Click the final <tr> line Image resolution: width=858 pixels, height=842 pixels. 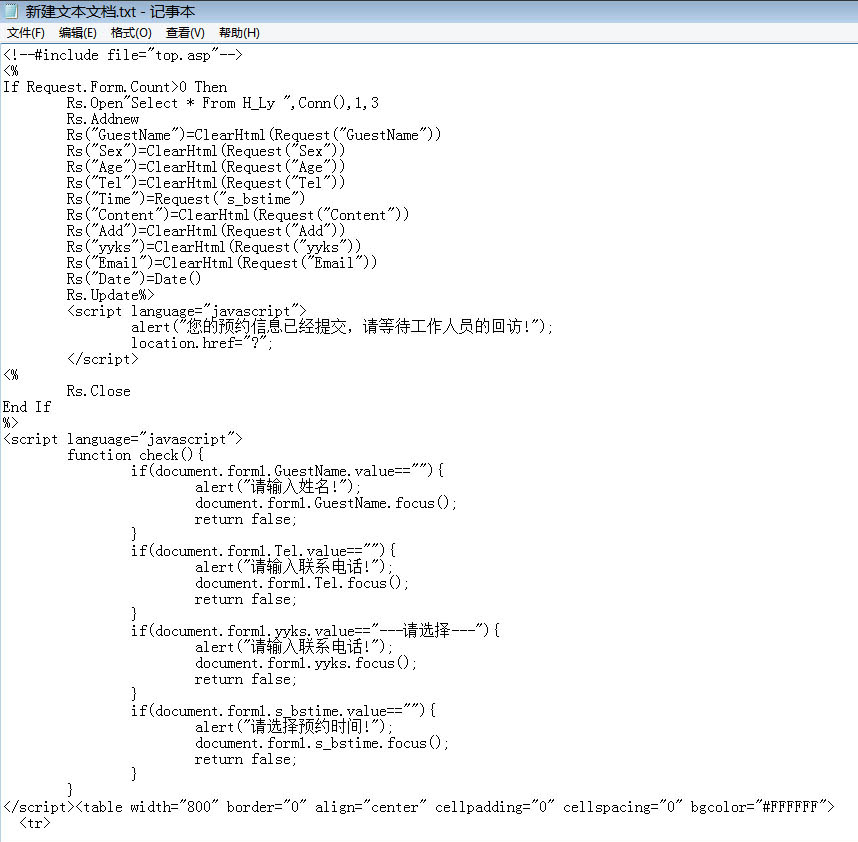coord(34,823)
